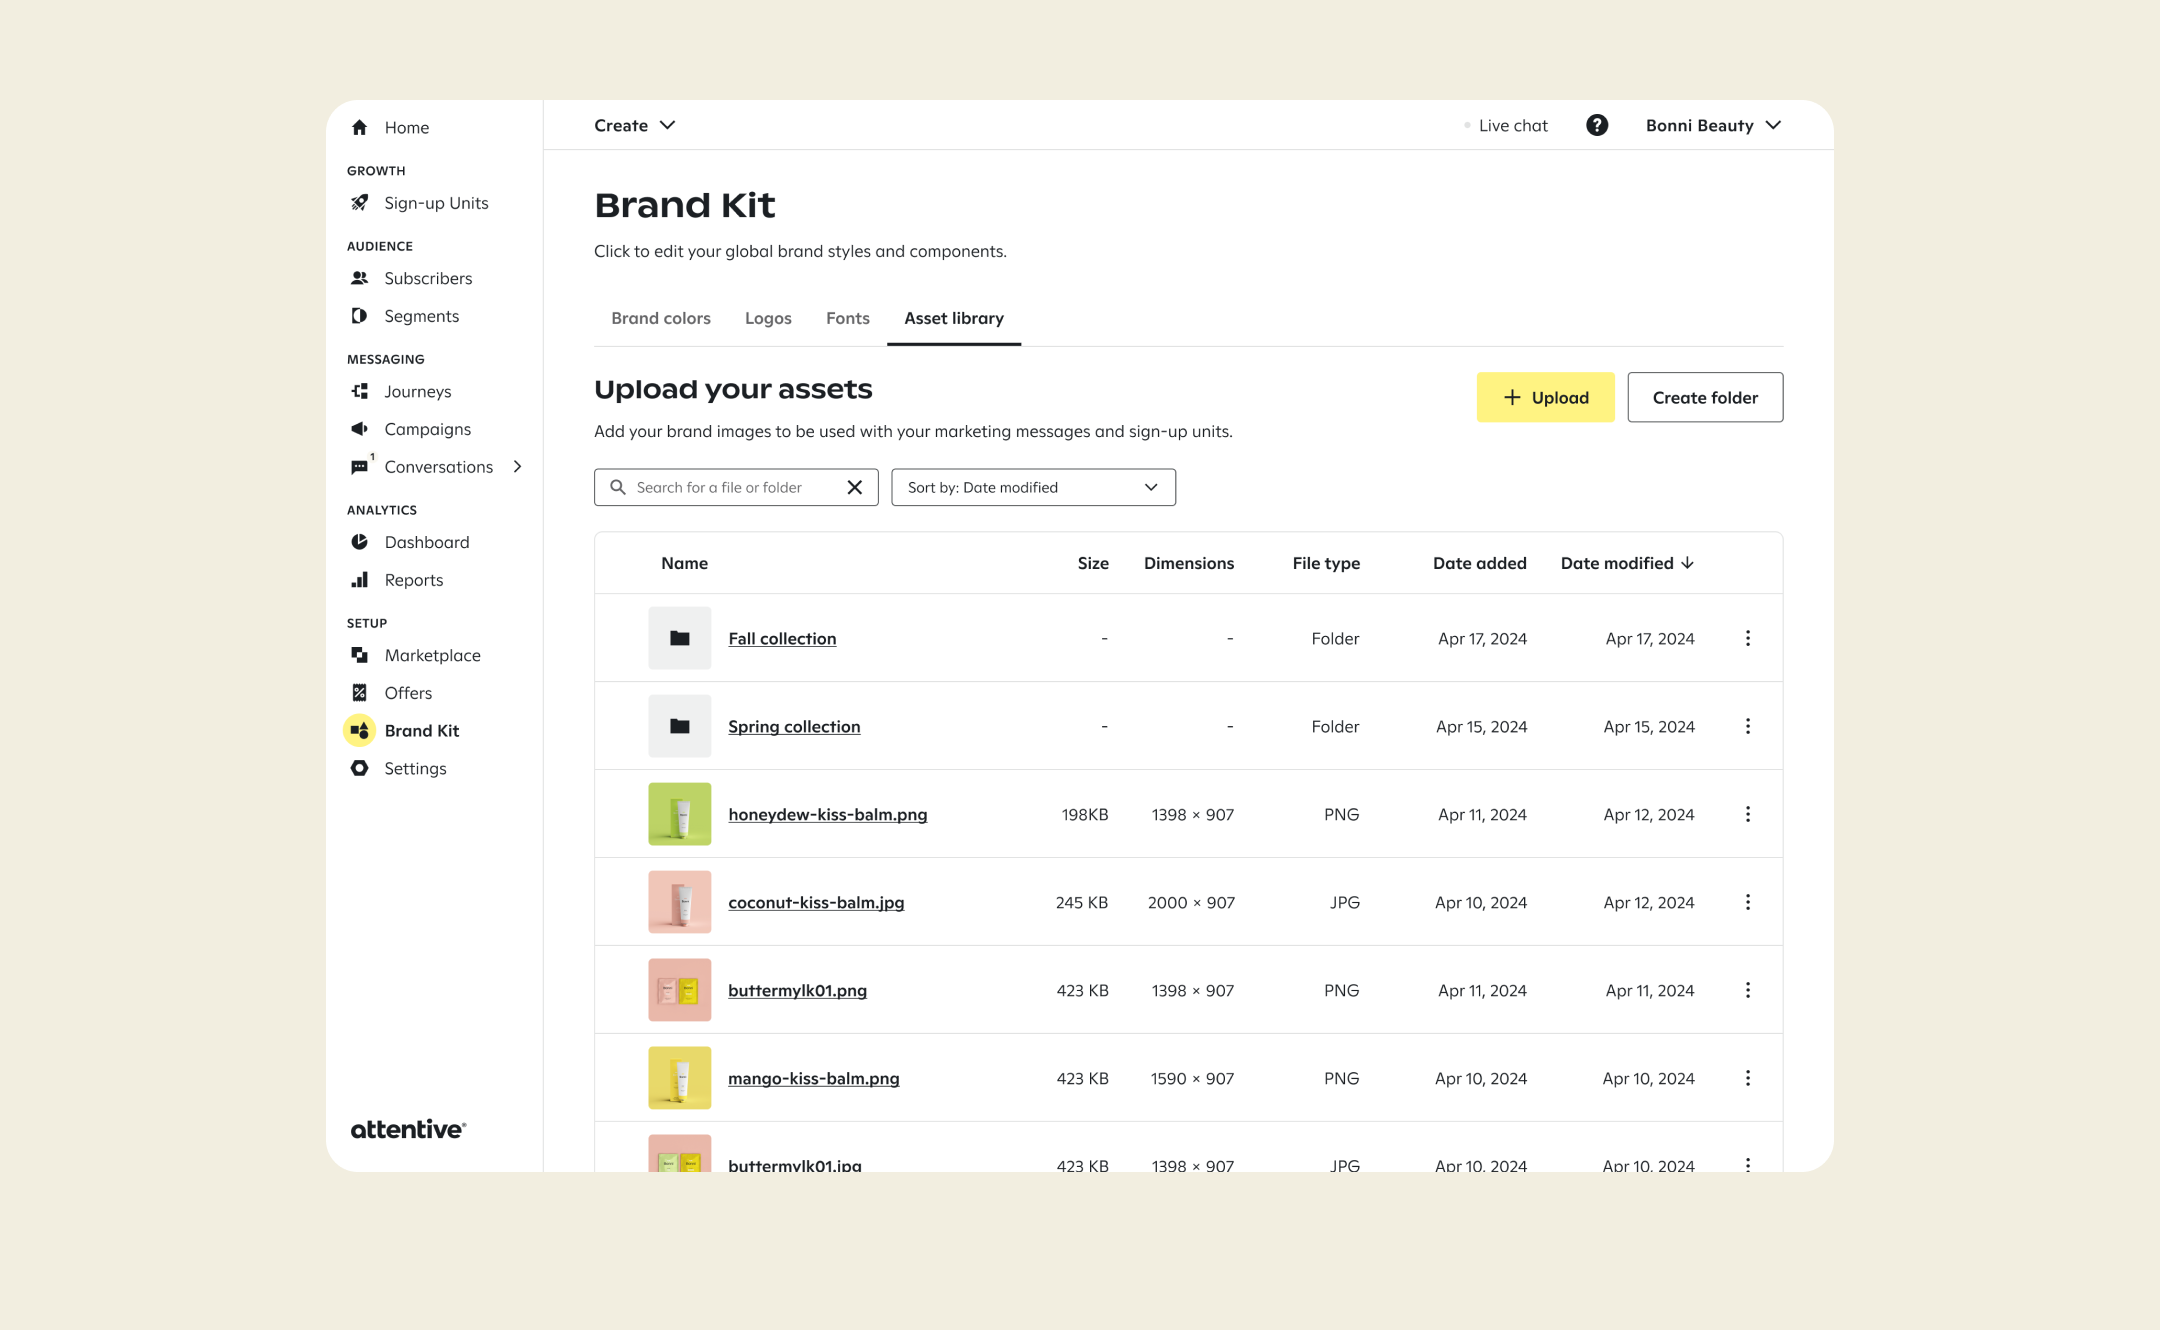Clear the search field with X
Screen dimensions: 2160x1330
pyautogui.click(x=854, y=487)
